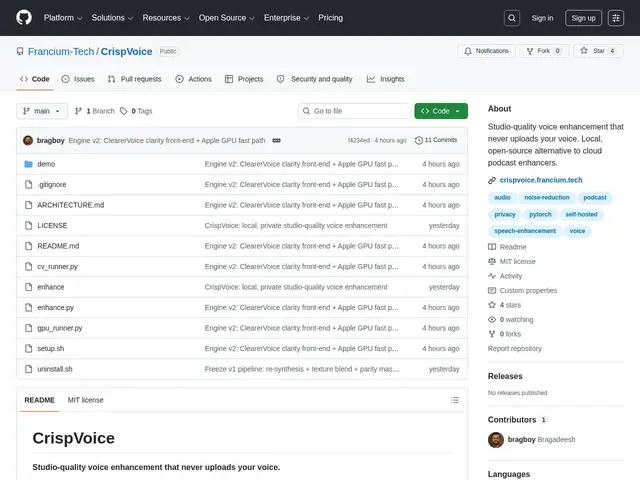Focus the Go to file search field
Viewport: 640px width, 480px height.
point(354,111)
